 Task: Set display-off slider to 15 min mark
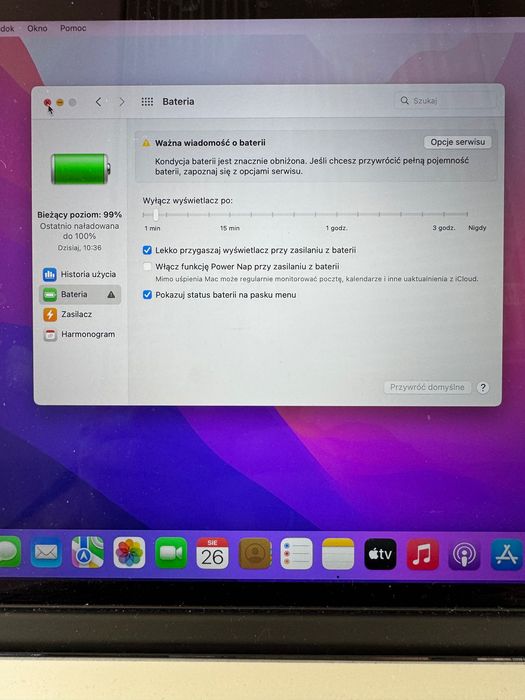point(230,215)
